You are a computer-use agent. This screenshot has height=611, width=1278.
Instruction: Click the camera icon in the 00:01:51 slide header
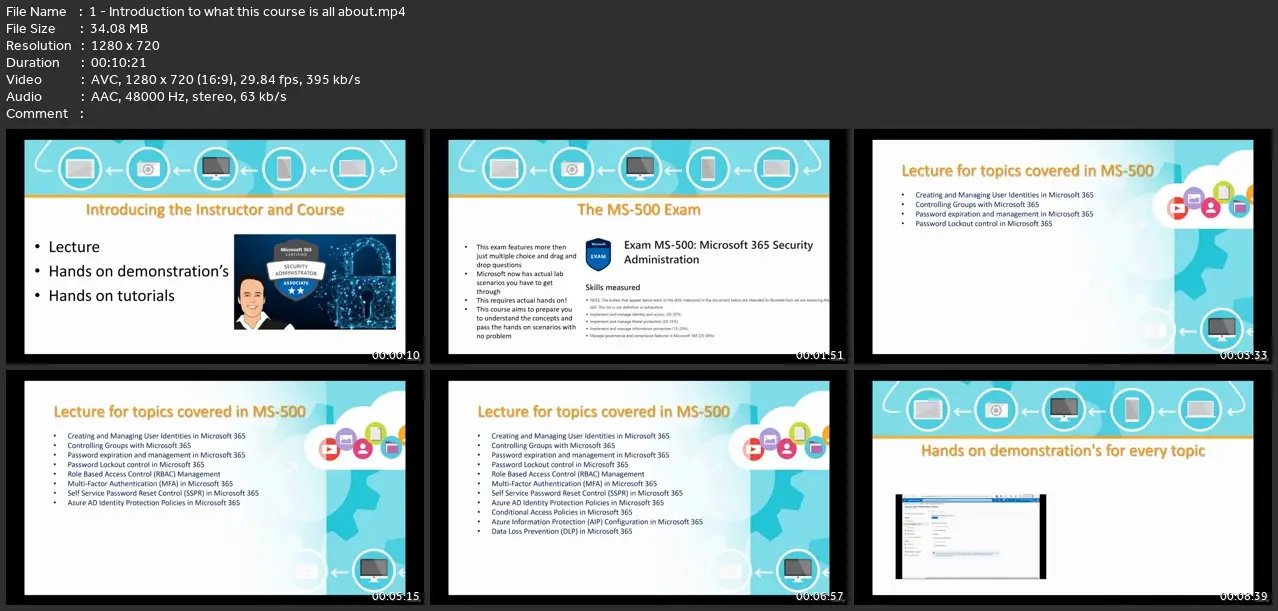pyautogui.click(x=572, y=168)
